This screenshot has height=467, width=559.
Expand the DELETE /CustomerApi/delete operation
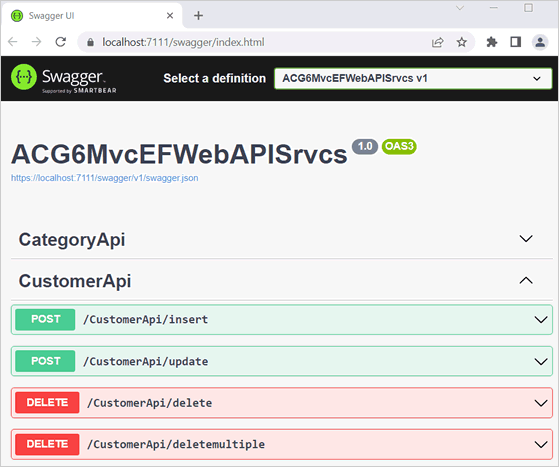282,403
